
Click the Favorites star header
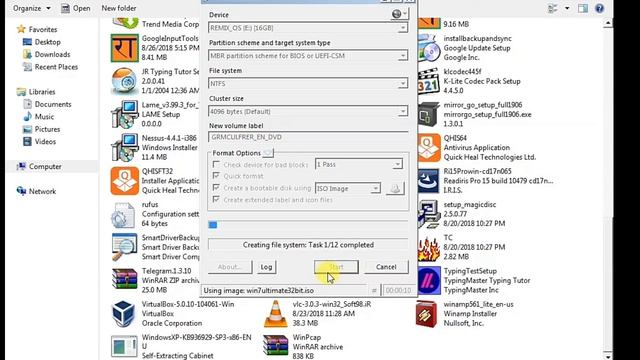tap(37, 29)
